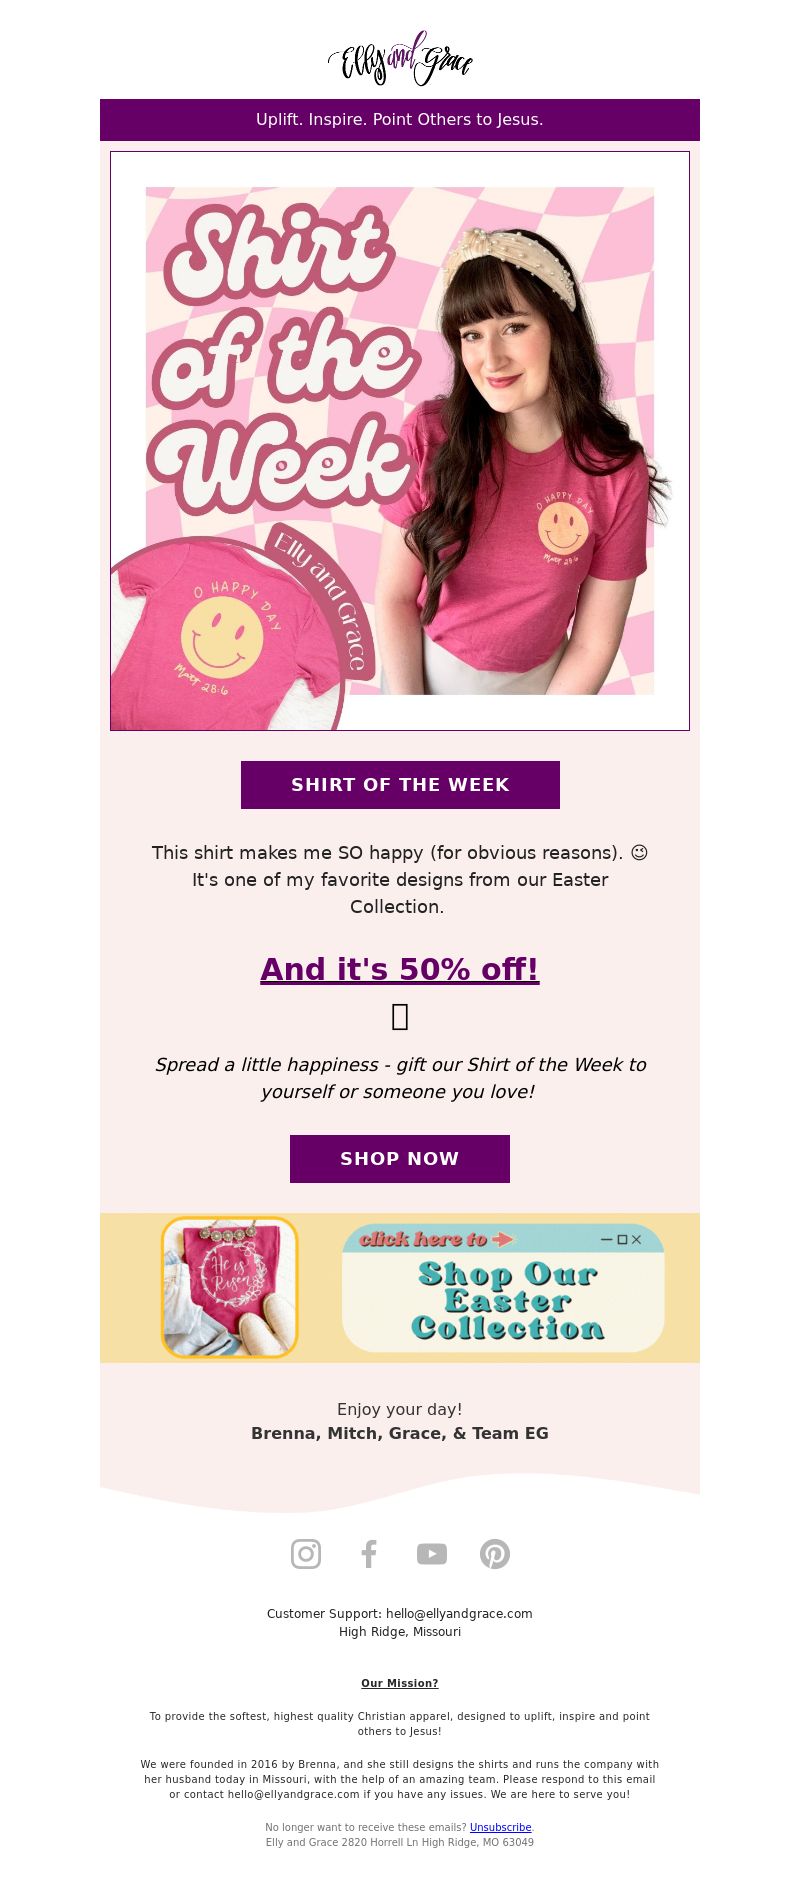
Task: Click the SHOP NOW button
Action: (400, 1159)
